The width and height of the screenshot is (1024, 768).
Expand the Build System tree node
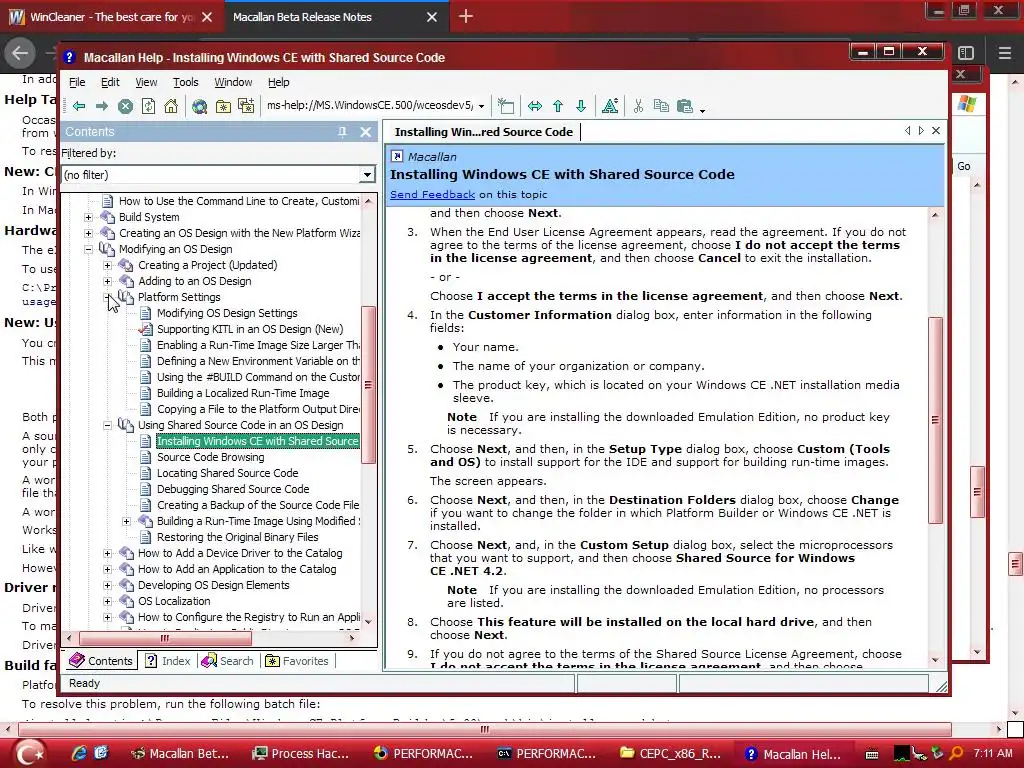(88, 217)
